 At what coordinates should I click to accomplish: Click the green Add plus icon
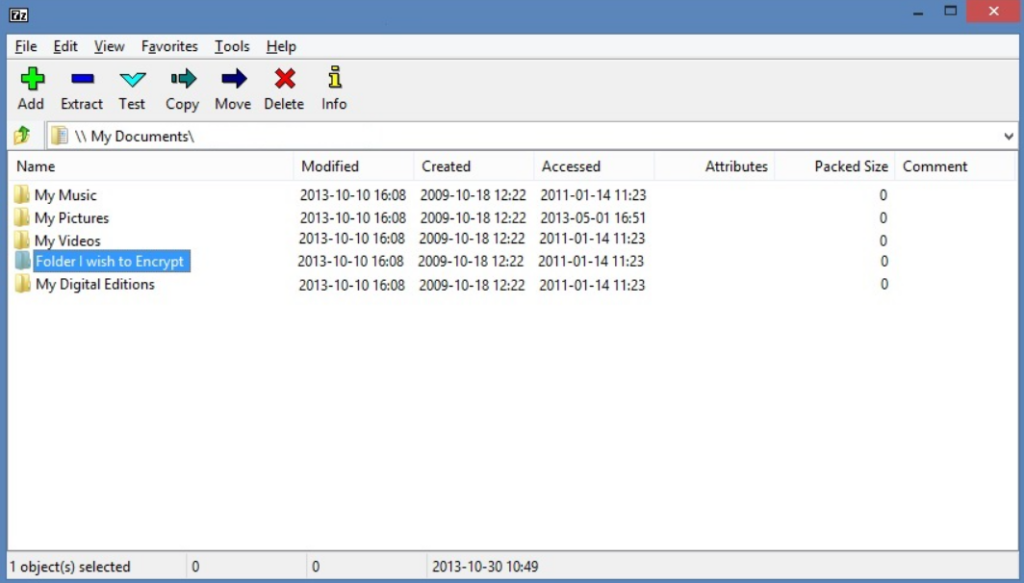pyautogui.click(x=32, y=79)
